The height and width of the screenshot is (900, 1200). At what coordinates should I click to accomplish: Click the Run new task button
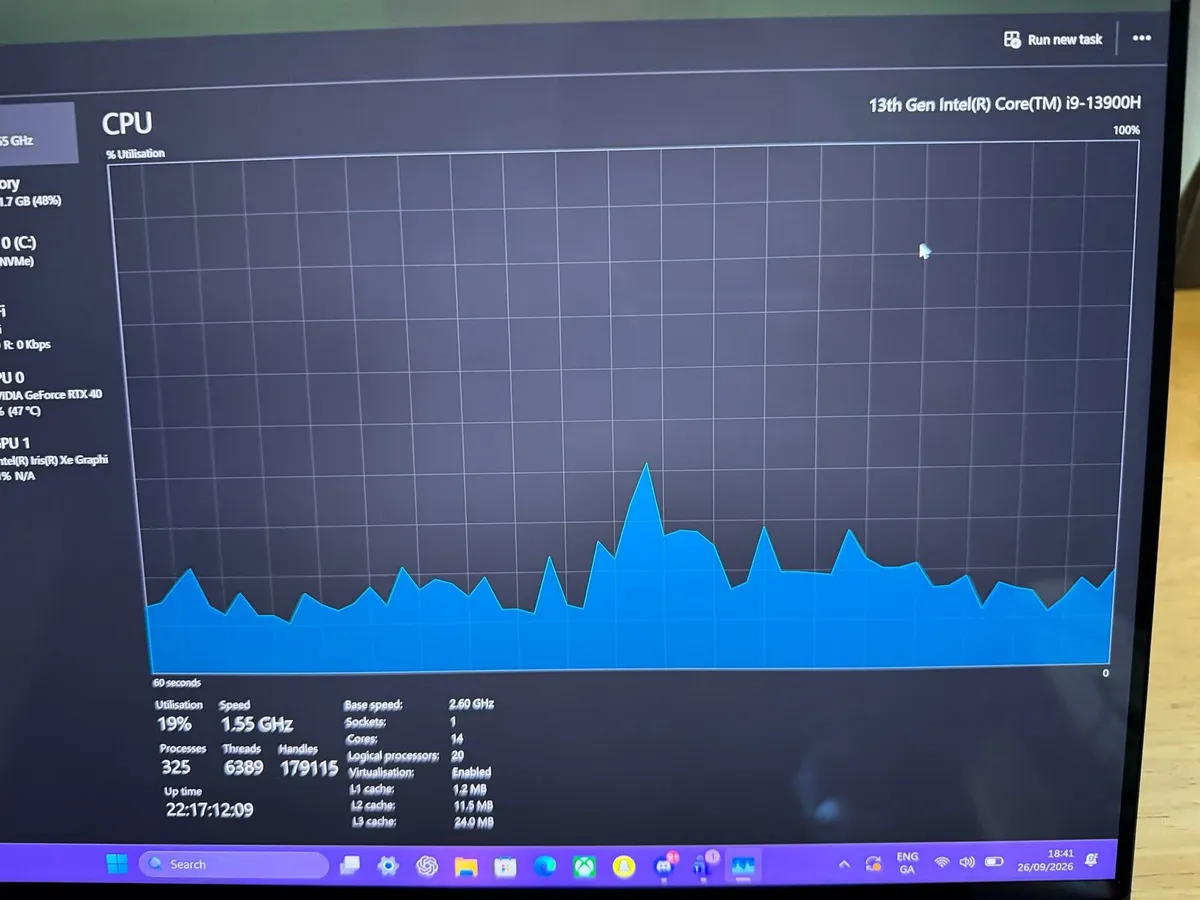click(1053, 39)
